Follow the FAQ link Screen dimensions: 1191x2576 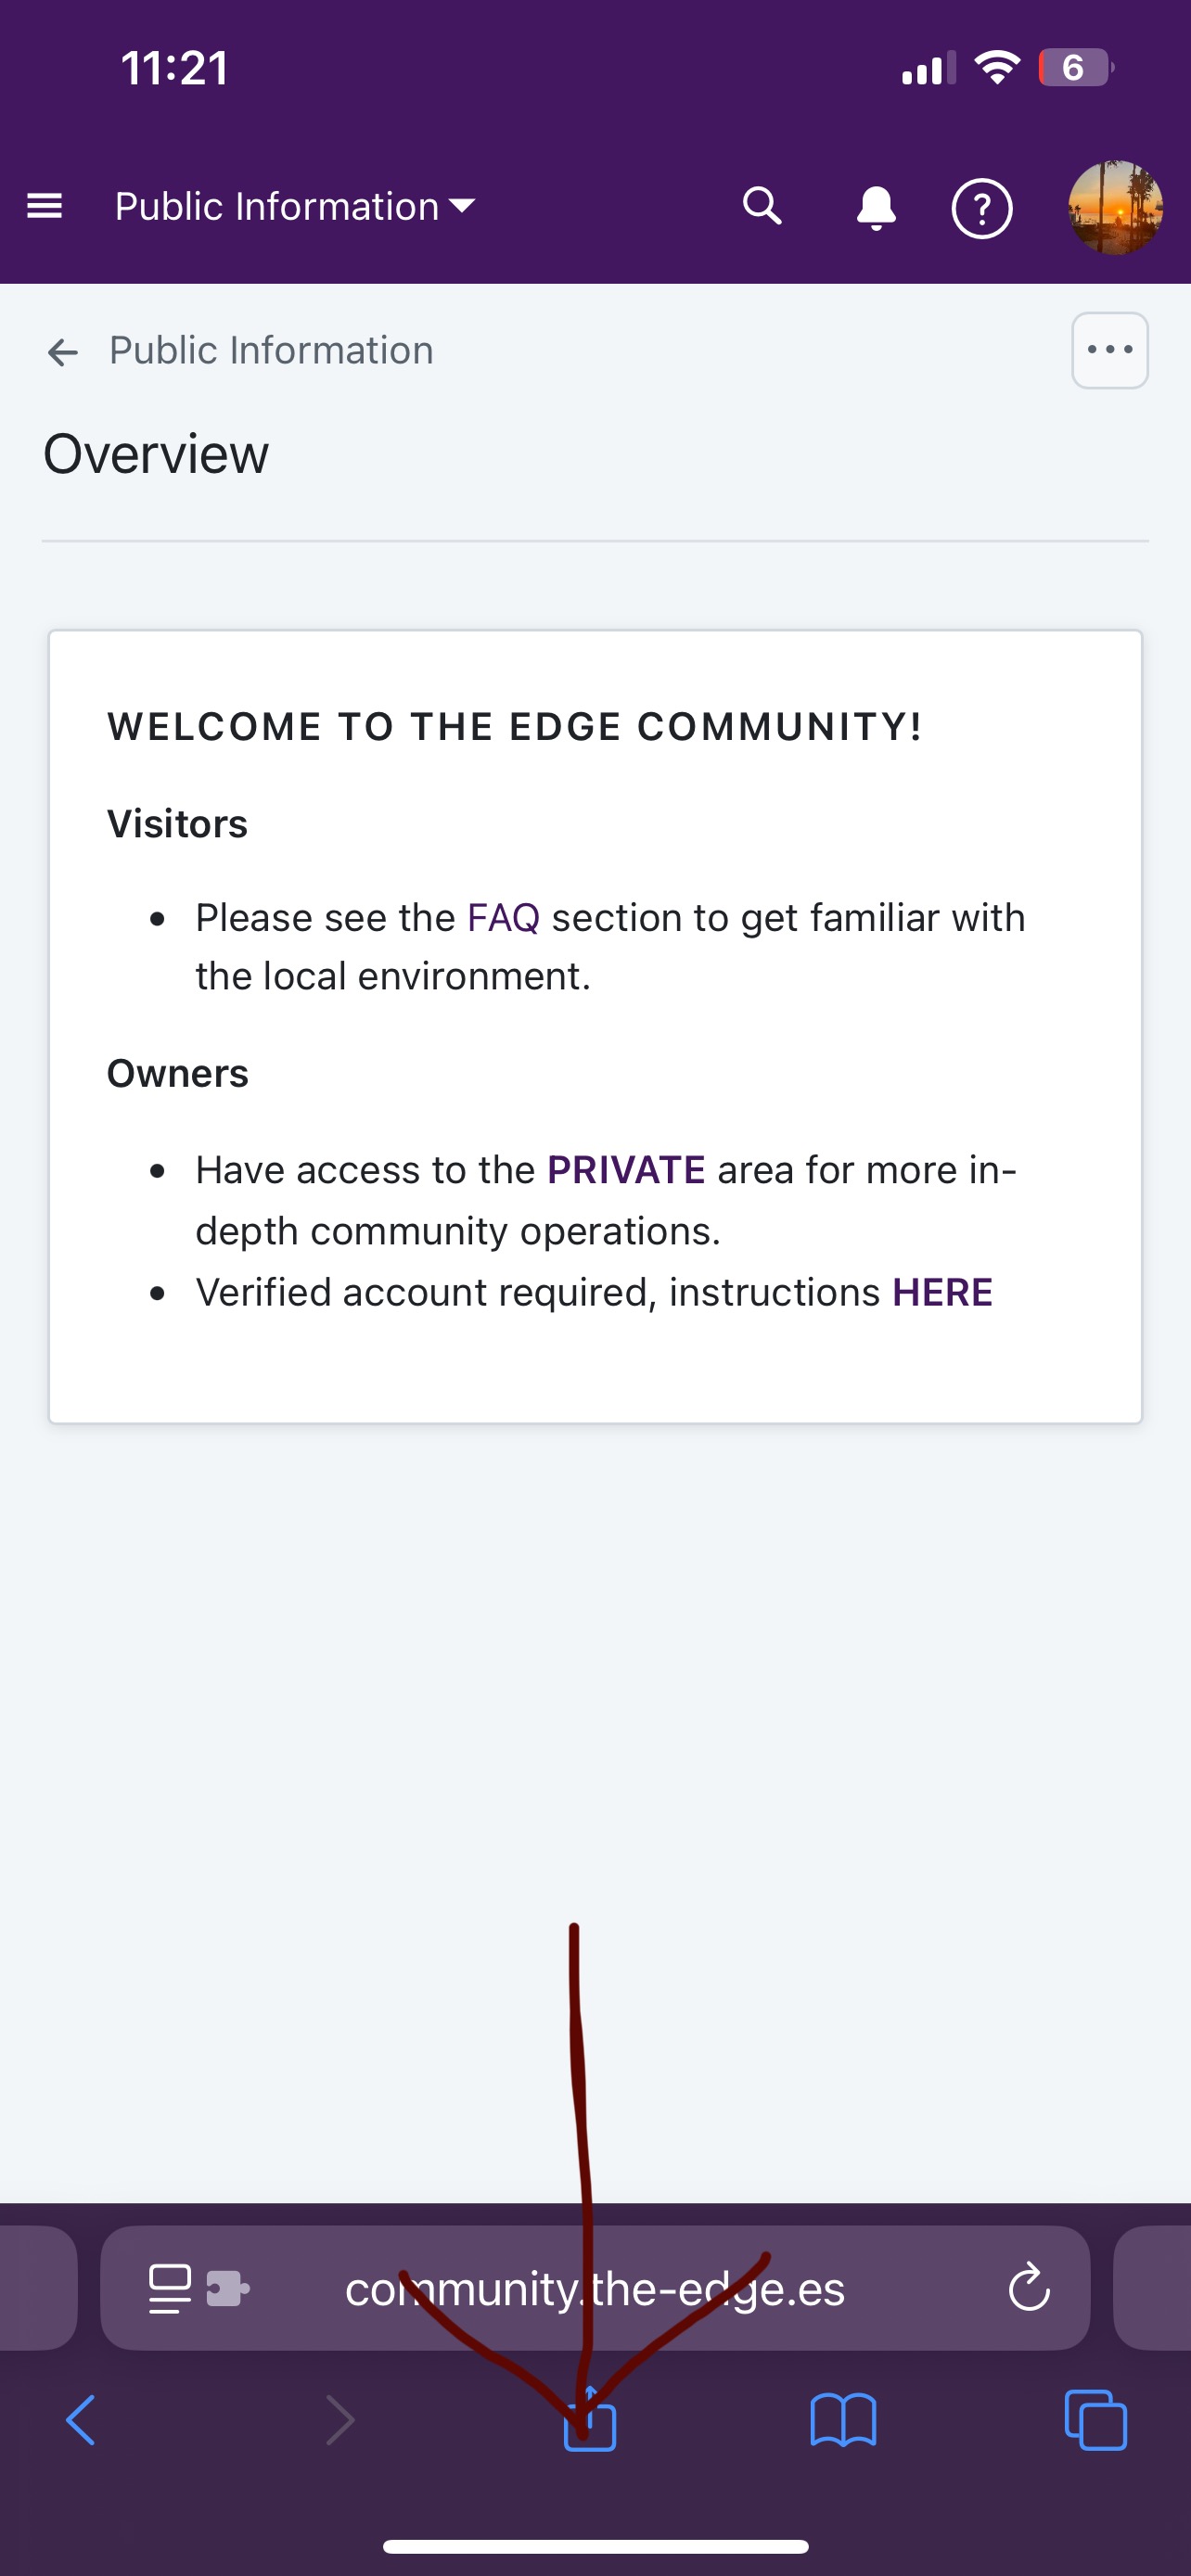pyautogui.click(x=503, y=917)
